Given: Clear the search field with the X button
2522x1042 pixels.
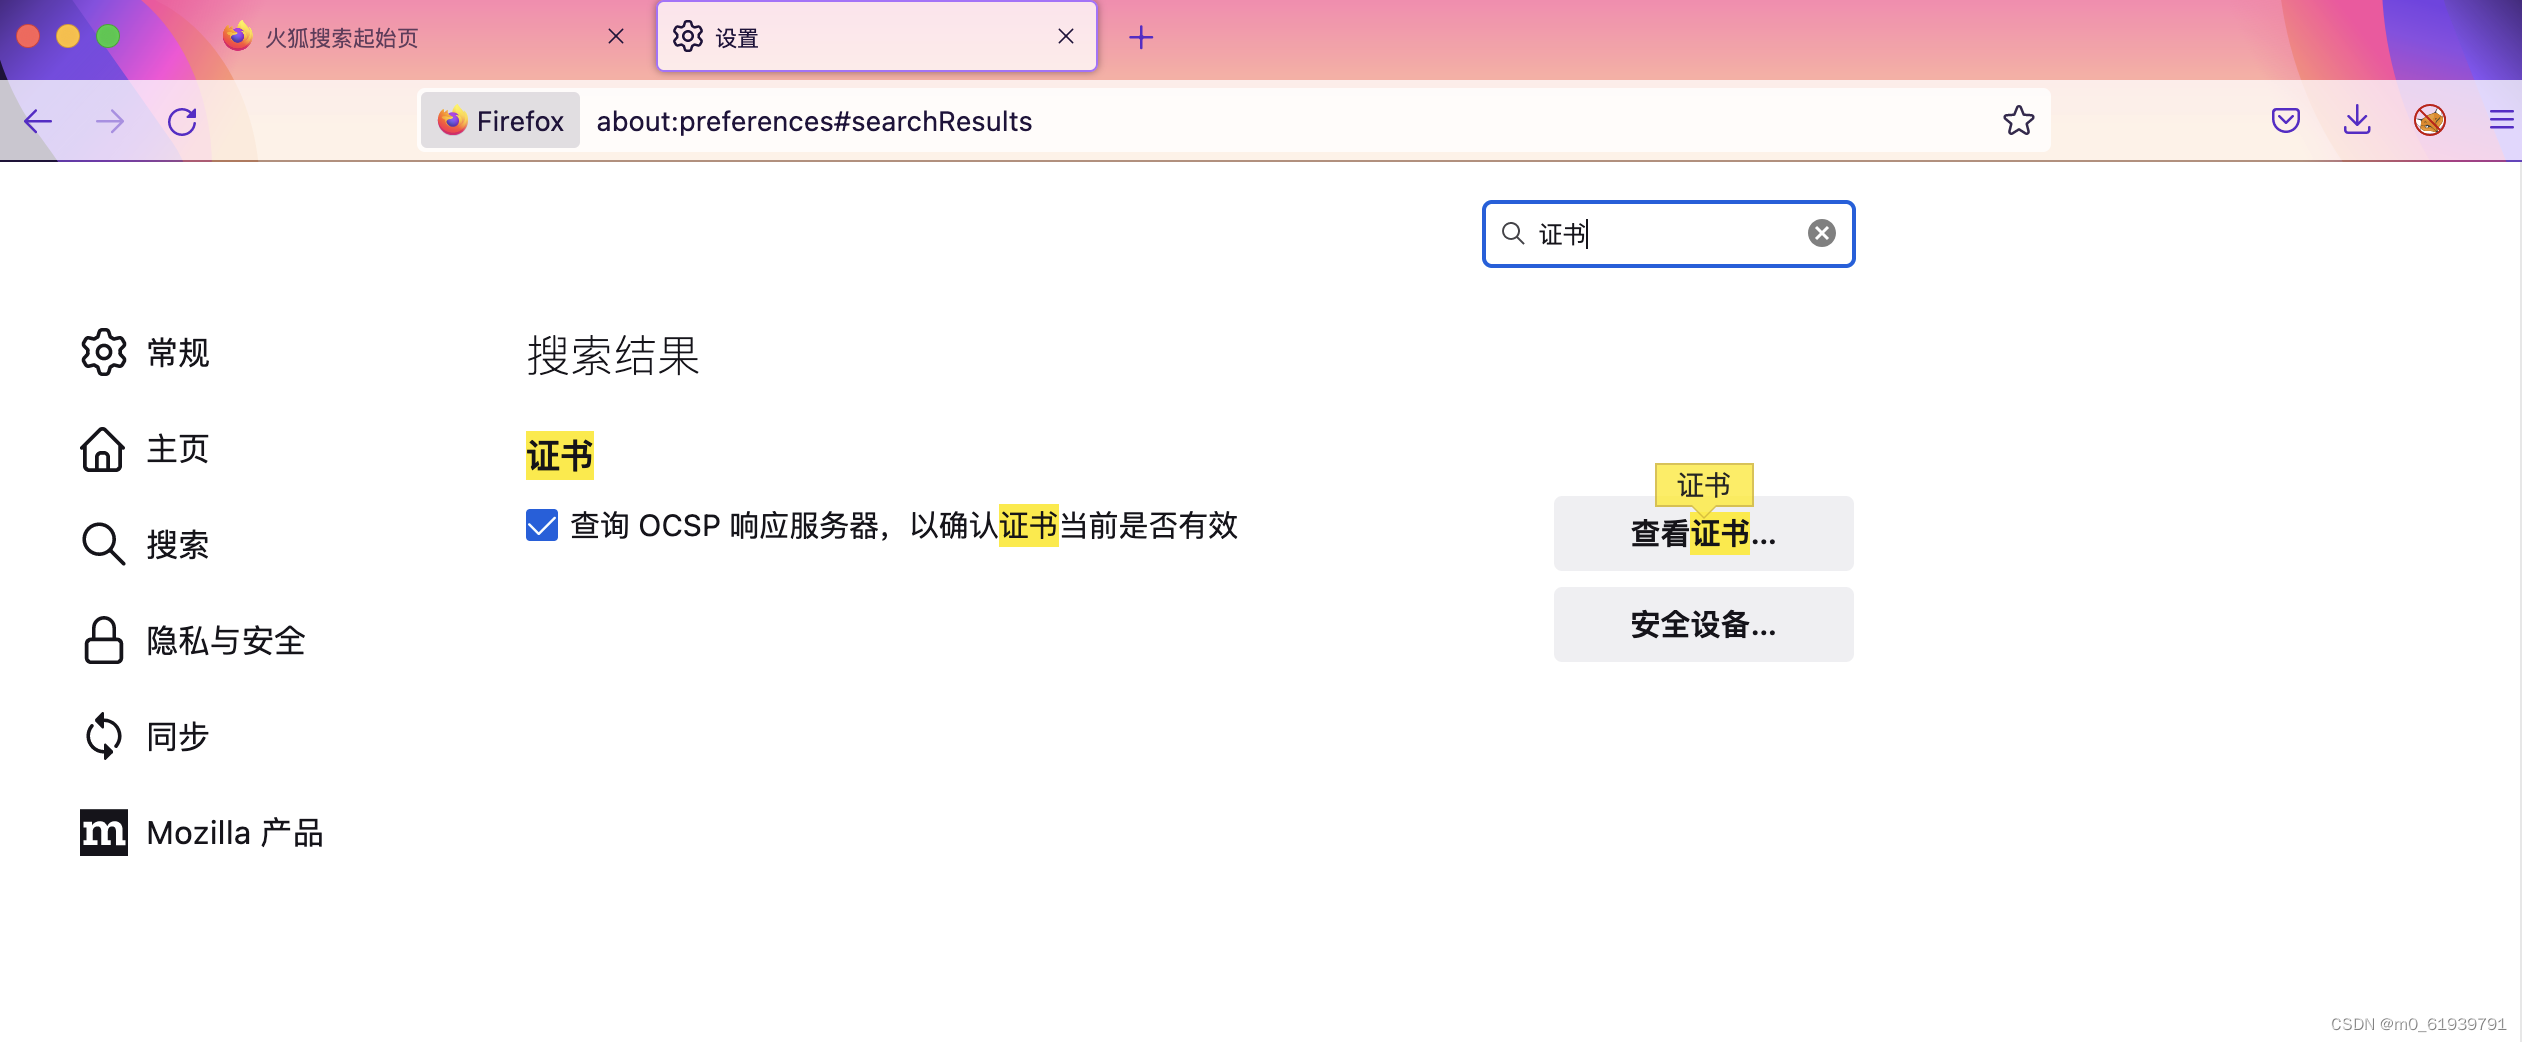Looking at the screenshot, I should [1822, 233].
